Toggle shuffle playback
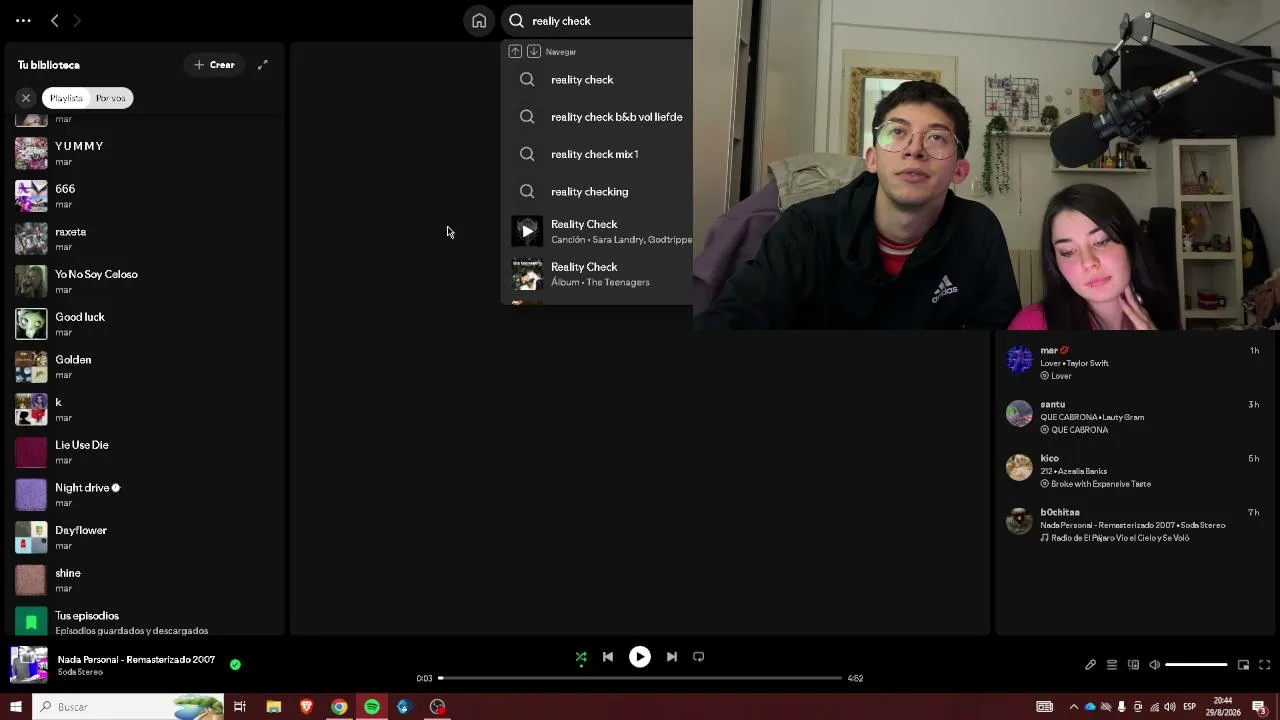1280x720 pixels. pos(581,657)
